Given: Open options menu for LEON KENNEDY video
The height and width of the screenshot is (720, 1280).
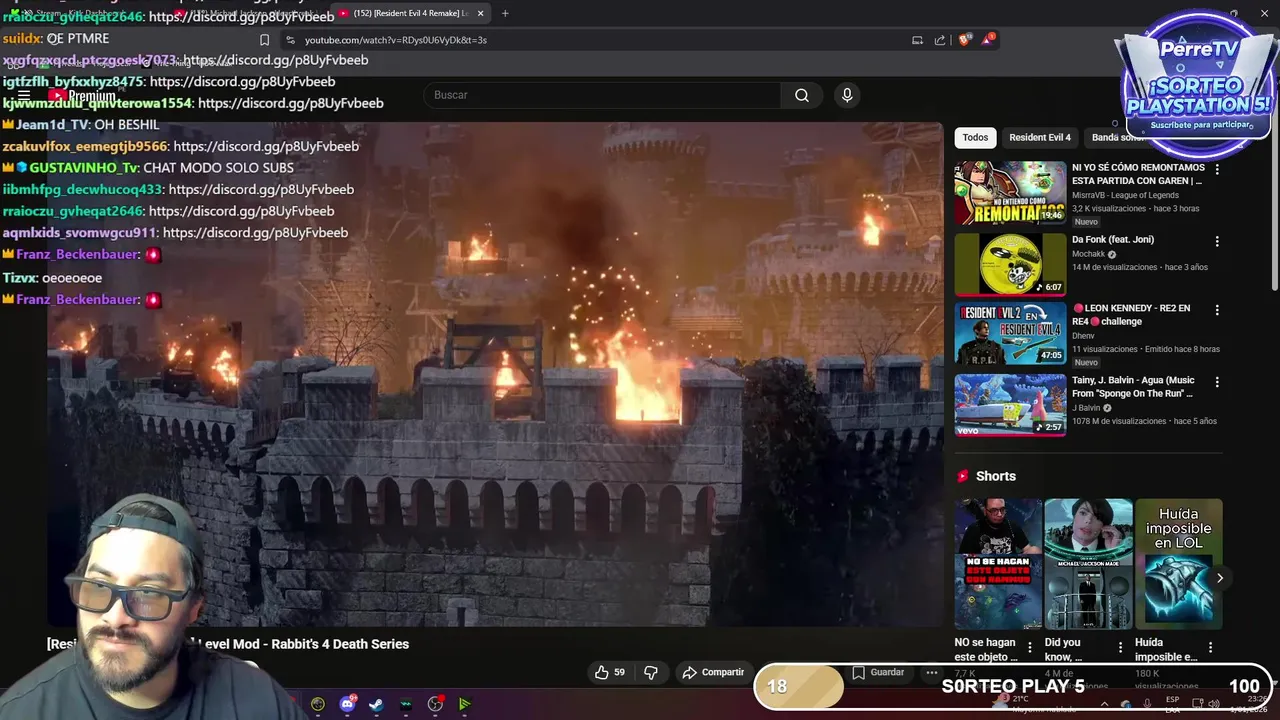Looking at the screenshot, I should pyautogui.click(x=1217, y=310).
